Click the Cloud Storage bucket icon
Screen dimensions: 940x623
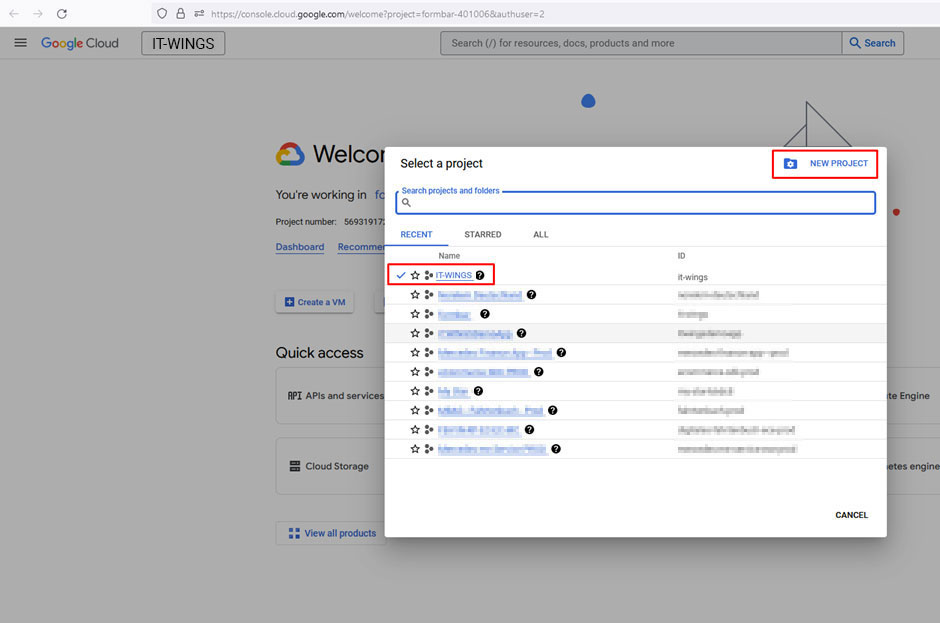pos(295,466)
